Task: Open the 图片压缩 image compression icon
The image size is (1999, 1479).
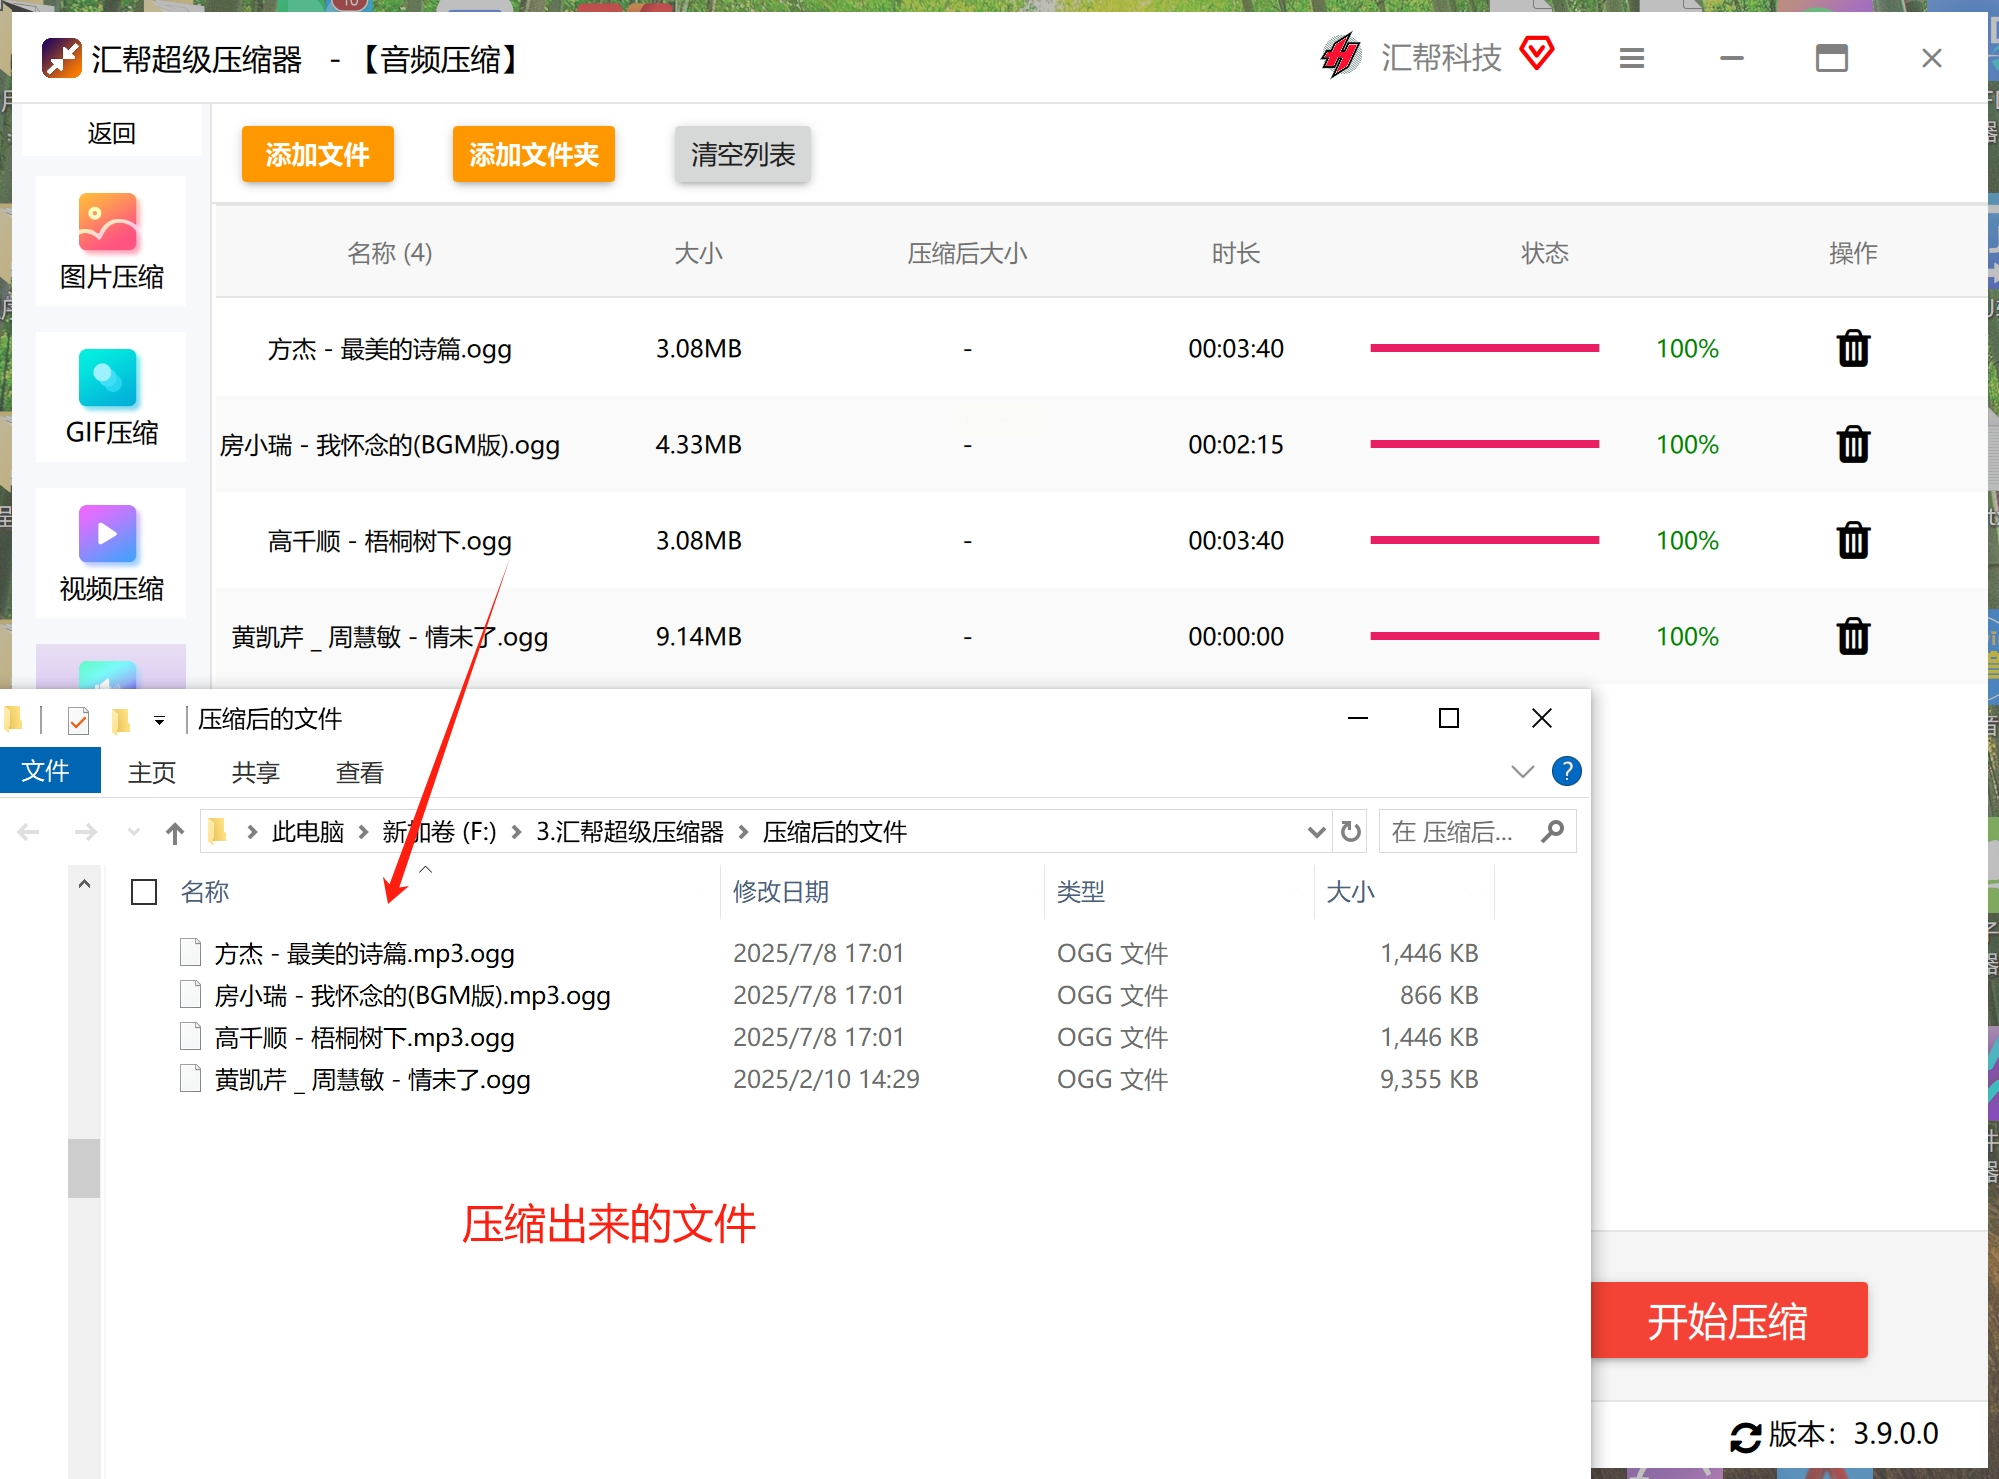Action: click(108, 222)
